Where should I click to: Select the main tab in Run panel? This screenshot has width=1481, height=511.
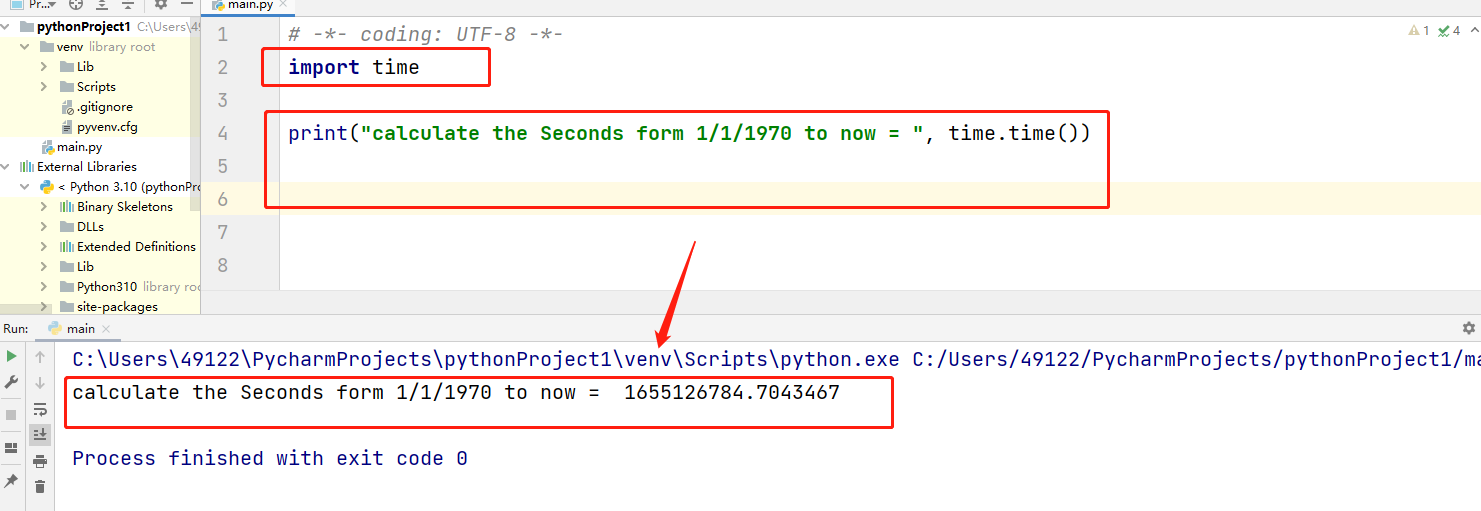click(80, 328)
